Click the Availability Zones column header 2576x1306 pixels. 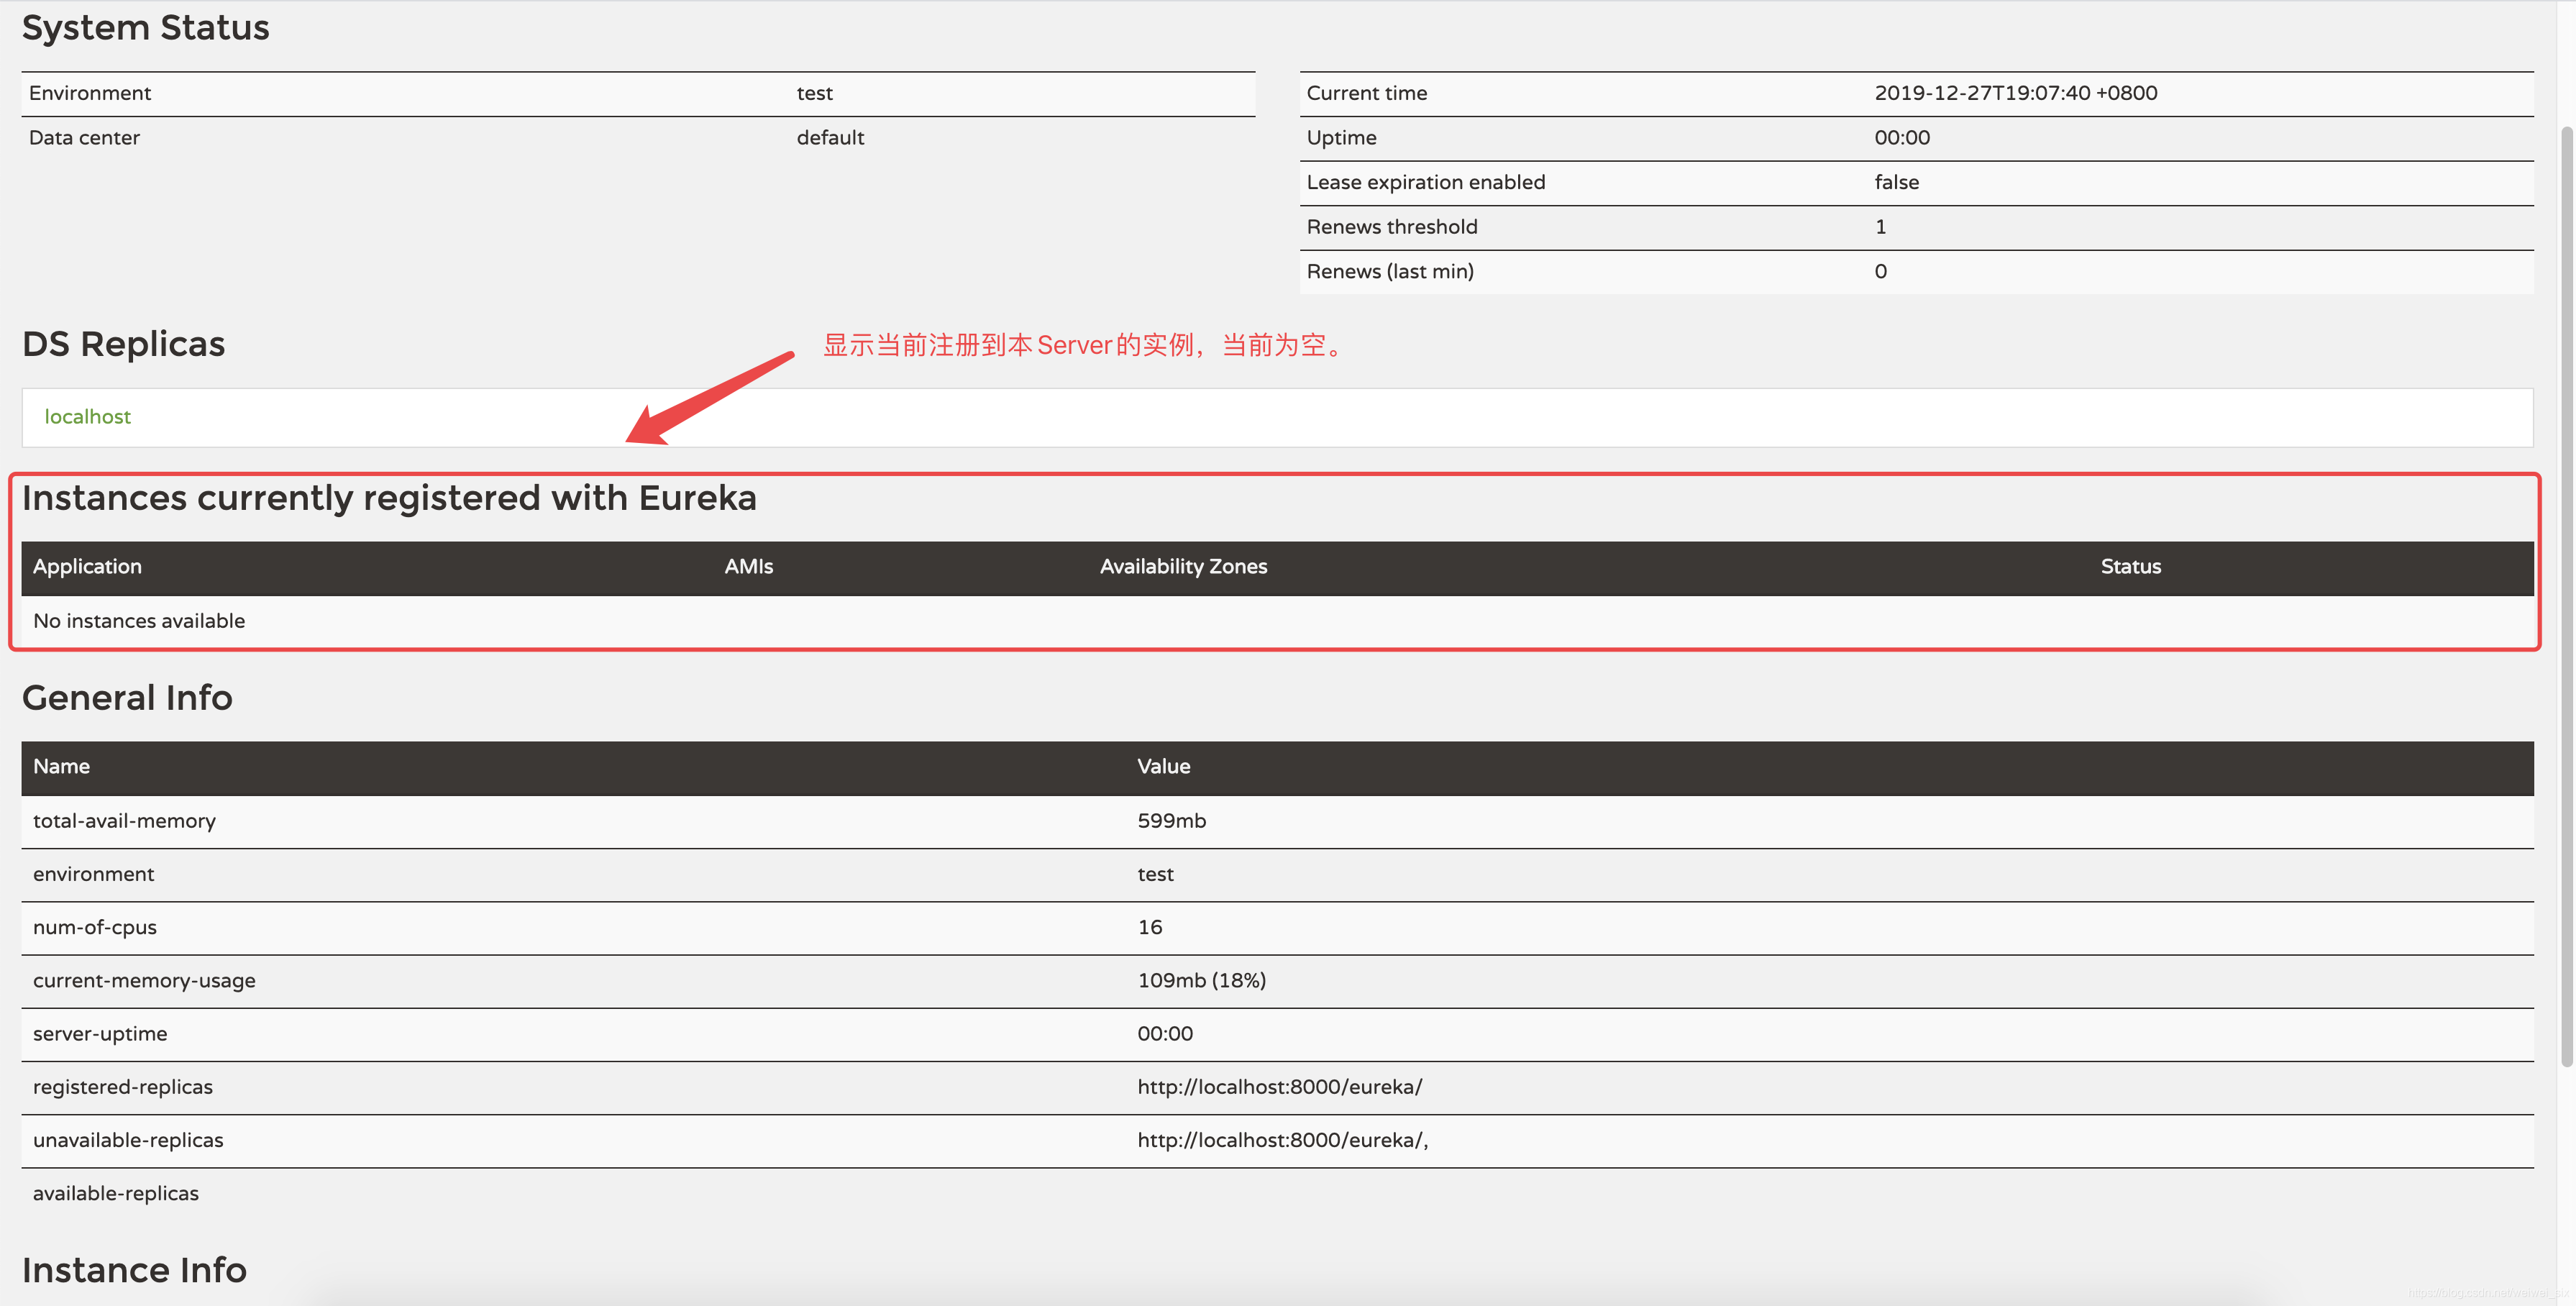1183,566
